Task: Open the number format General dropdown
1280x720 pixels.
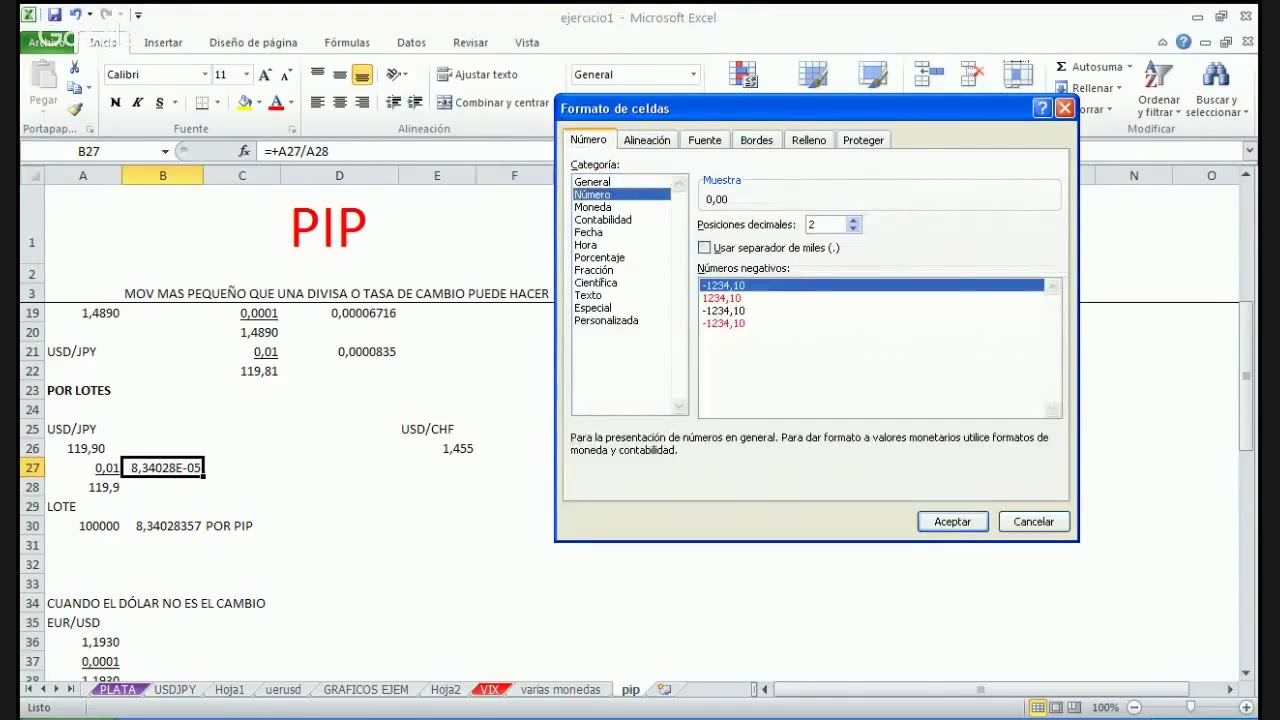Action: coord(693,75)
